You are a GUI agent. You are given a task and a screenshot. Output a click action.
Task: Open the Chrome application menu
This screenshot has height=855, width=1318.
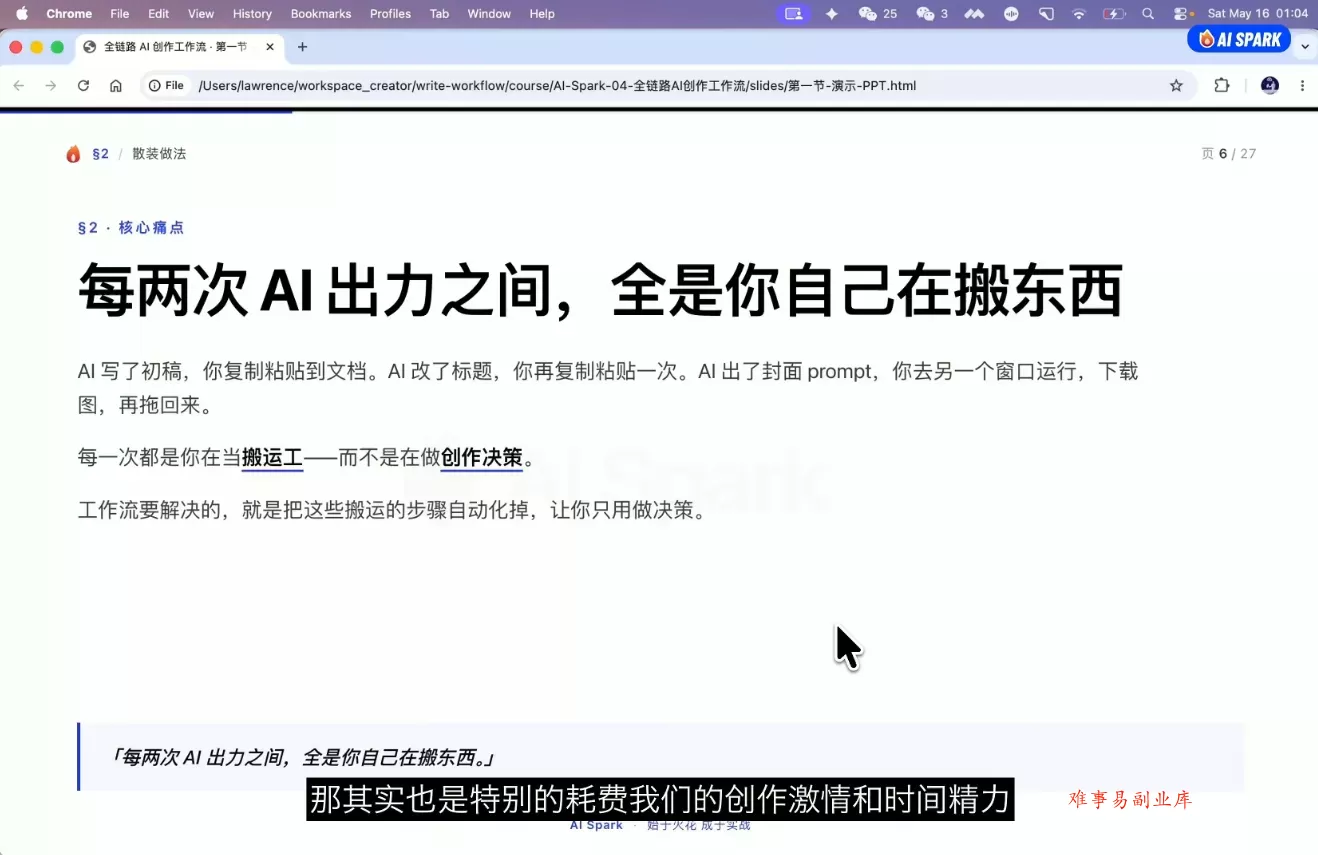pos(69,13)
